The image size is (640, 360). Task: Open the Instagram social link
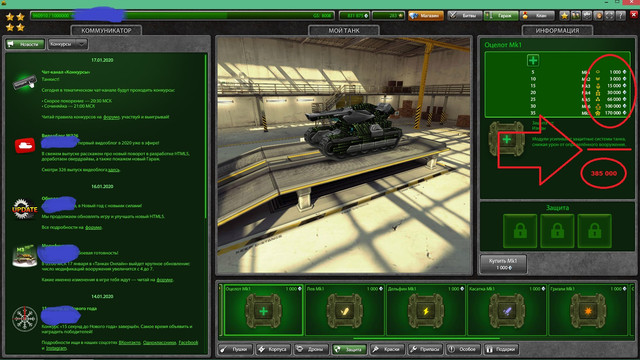pyautogui.click(x=56, y=348)
